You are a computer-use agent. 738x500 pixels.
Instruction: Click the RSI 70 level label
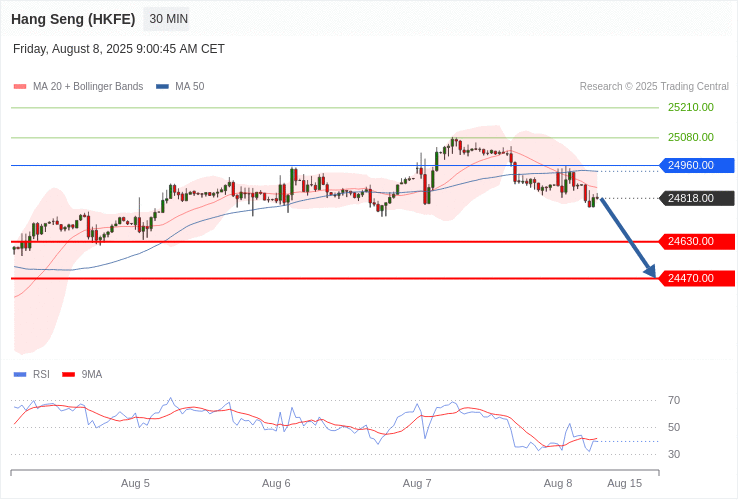tap(674, 401)
